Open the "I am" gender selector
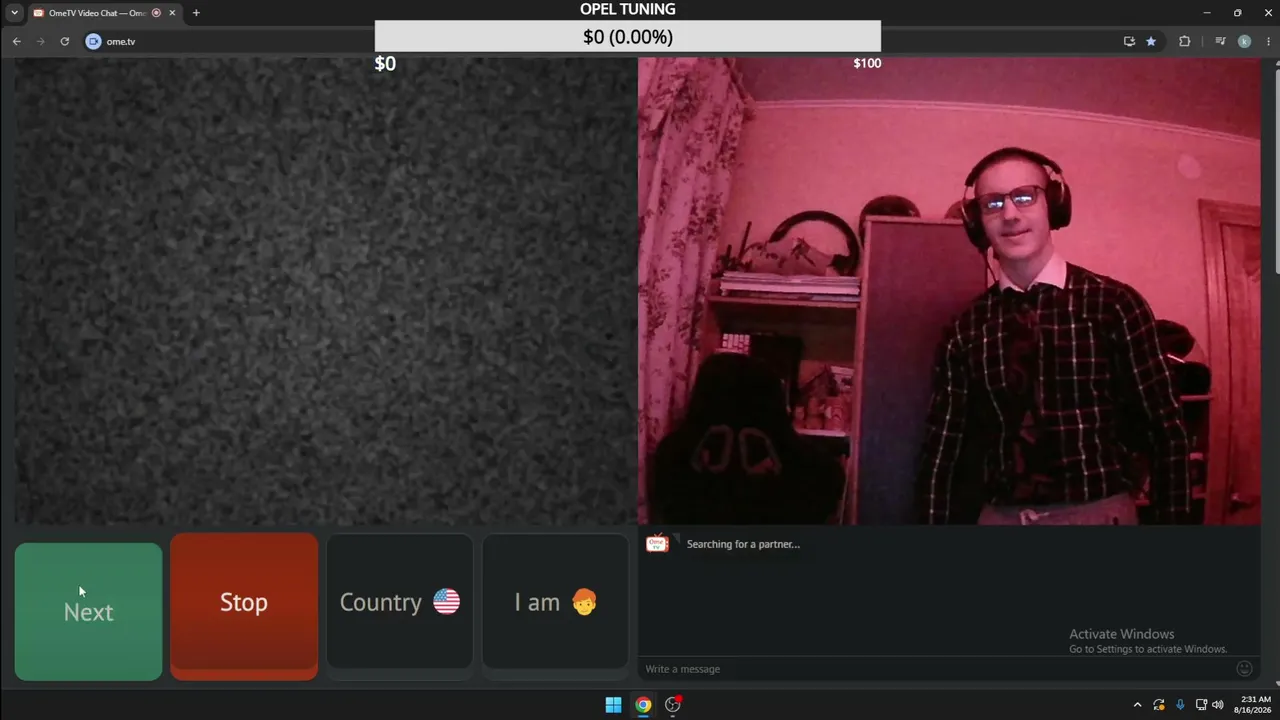This screenshot has height=720, width=1280. [555, 602]
